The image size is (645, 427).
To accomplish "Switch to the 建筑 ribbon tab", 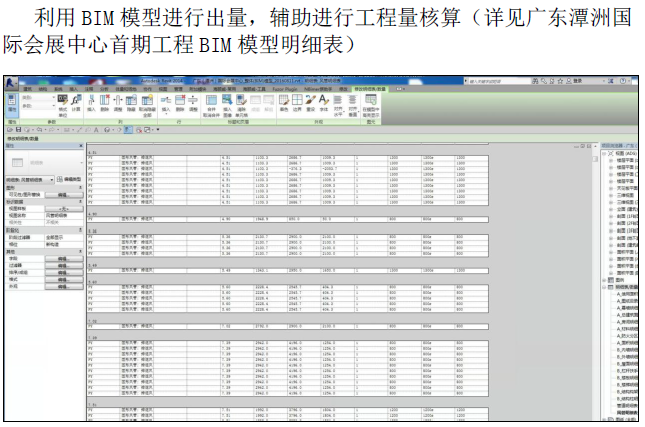I will click(x=28, y=89).
